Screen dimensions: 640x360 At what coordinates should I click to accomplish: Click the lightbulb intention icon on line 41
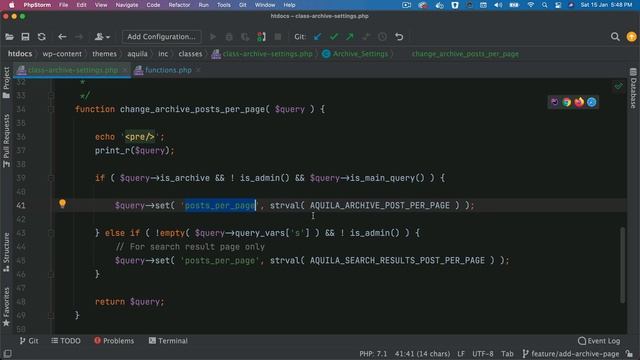[x=62, y=204]
